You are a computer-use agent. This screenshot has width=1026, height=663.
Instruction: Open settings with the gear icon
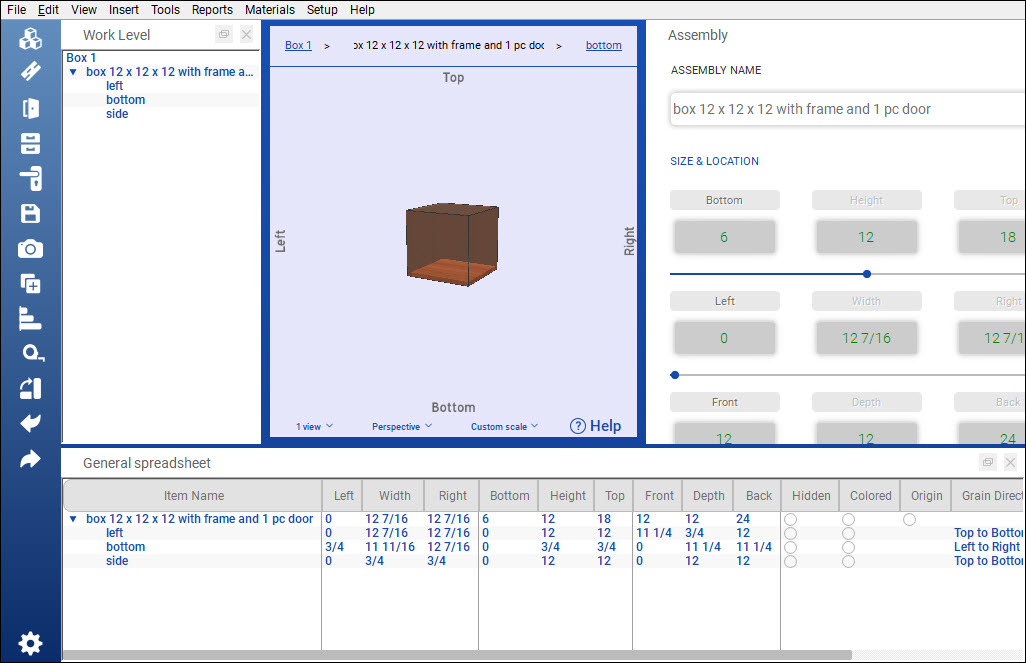coord(30,643)
